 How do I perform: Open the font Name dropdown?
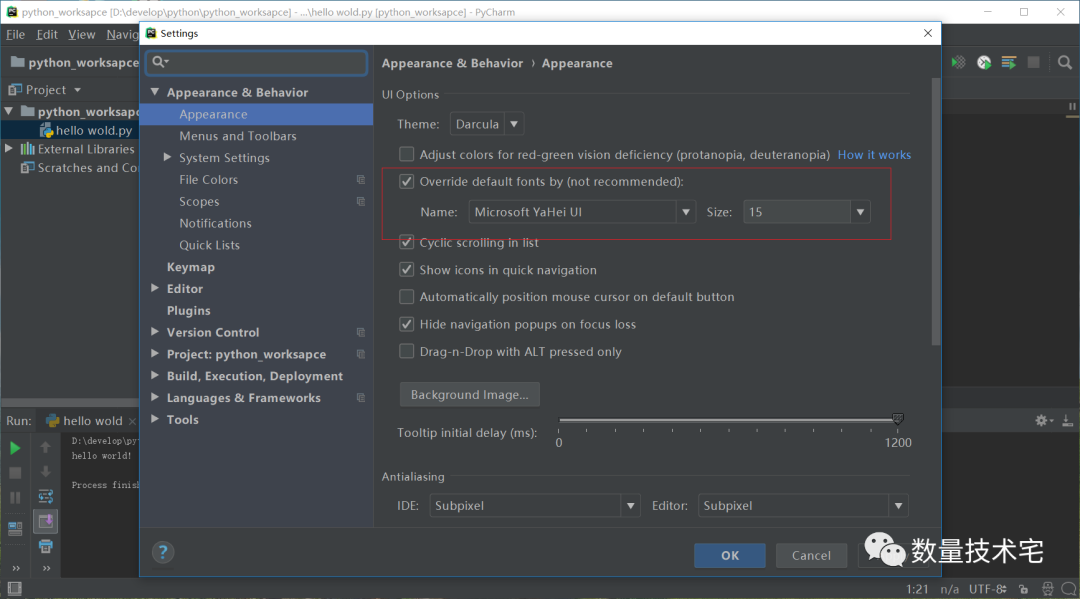pyautogui.click(x=685, y=212)
